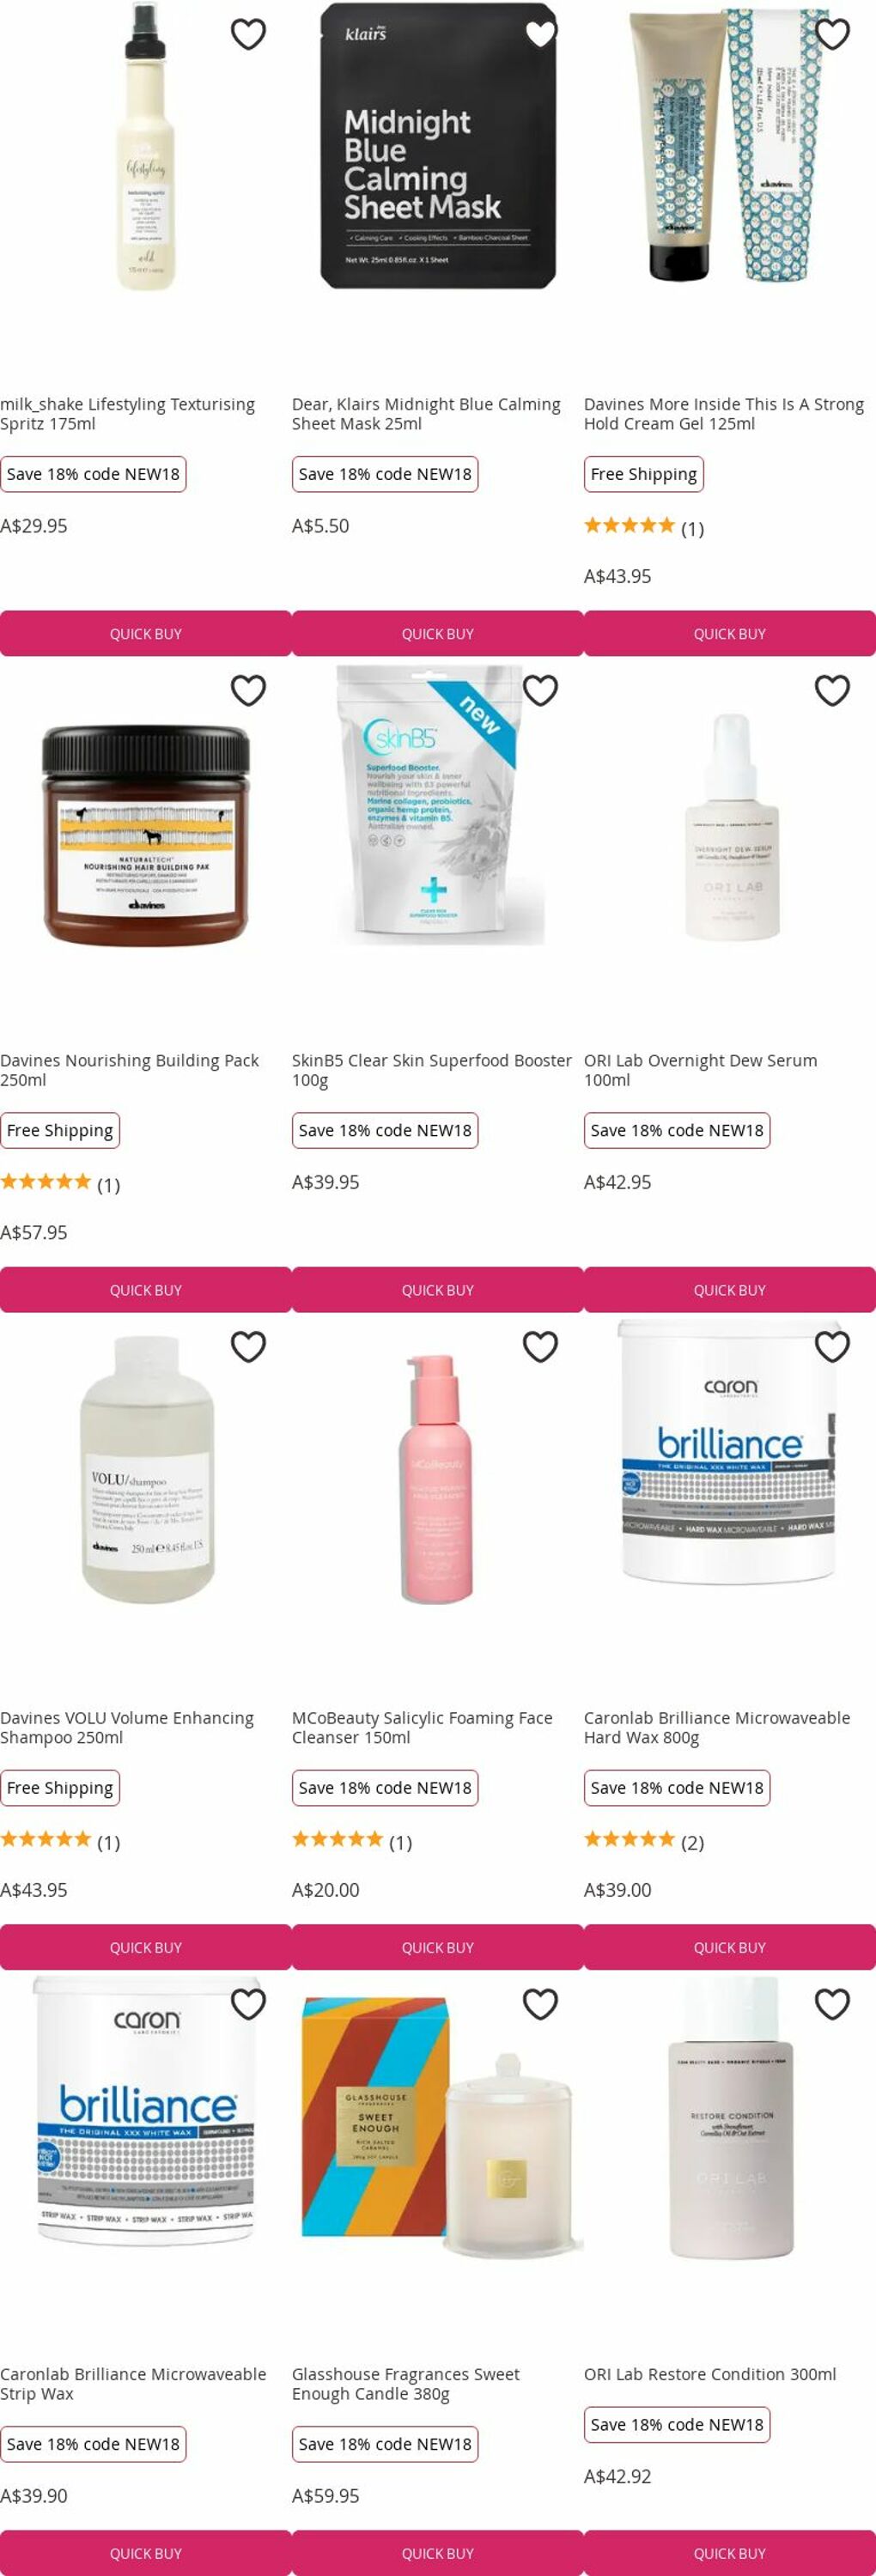Favorite the Davines Strong Hold Cream Gel

click(x=832, y=34)
